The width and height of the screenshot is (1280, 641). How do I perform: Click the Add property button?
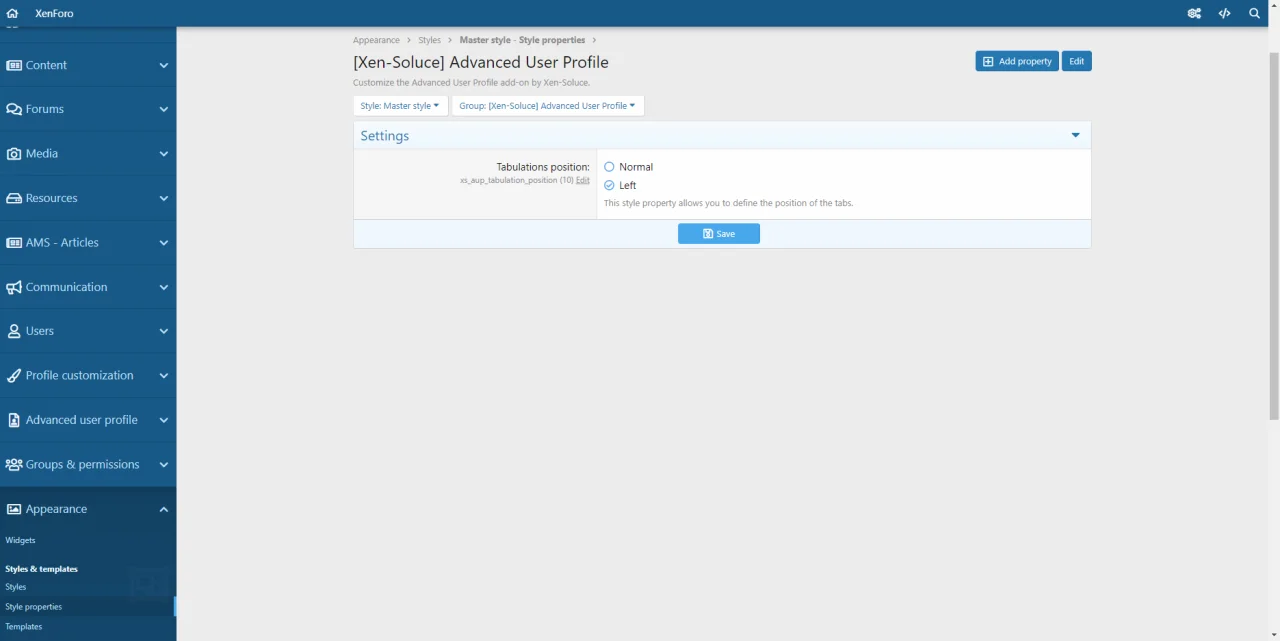[x=1017, y=62]
